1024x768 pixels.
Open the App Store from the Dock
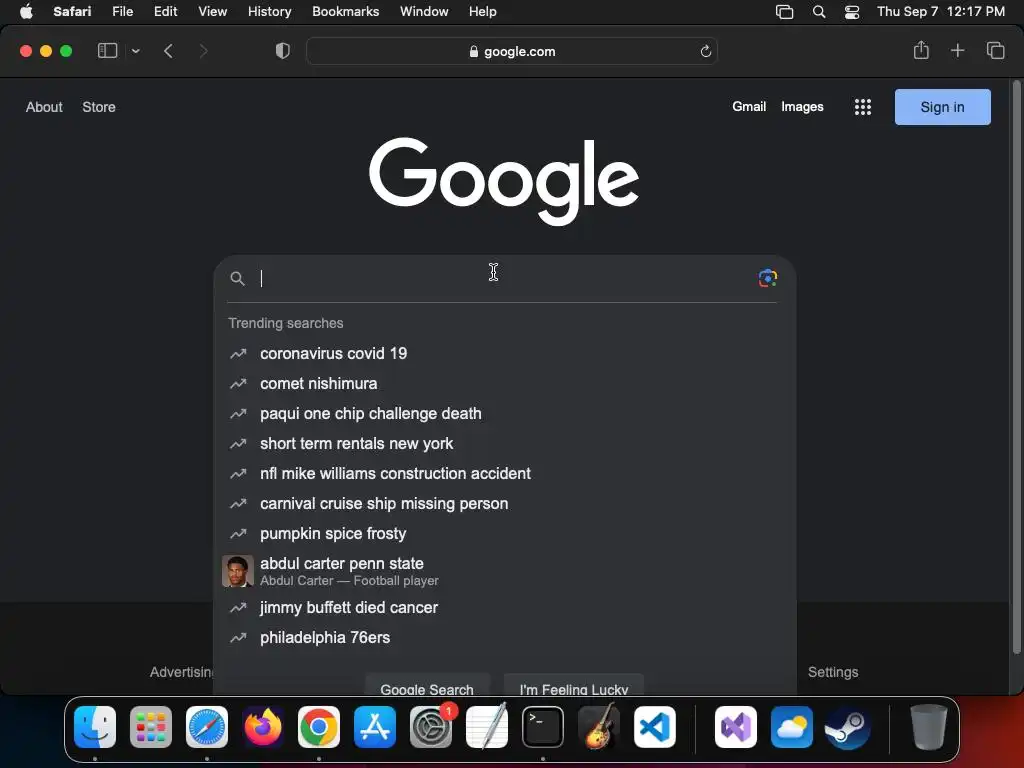(x=375, y=727)
